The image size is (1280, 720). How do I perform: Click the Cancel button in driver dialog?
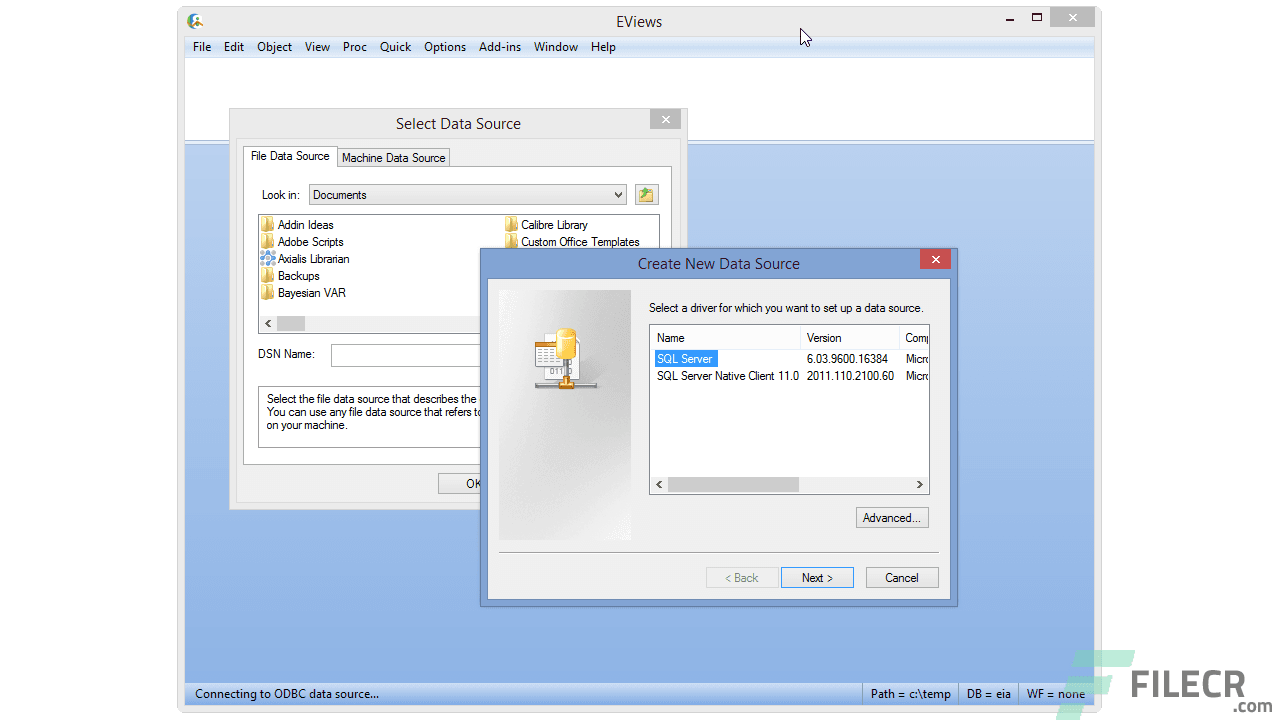pos(901,578)
